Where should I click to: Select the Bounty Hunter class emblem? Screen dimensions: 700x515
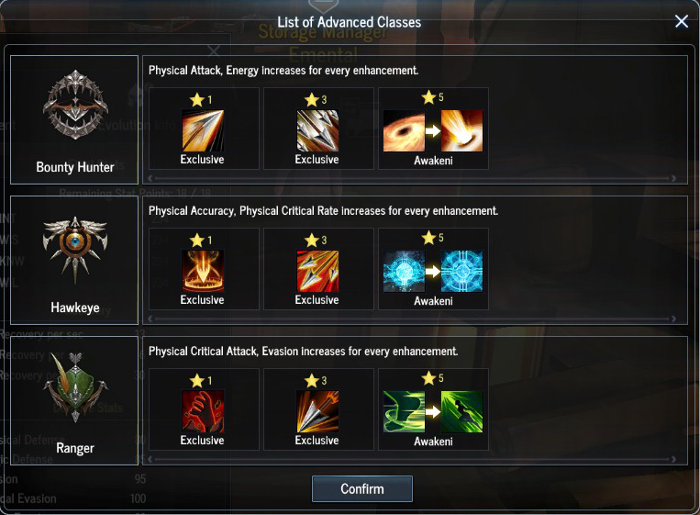click(75, 105)
